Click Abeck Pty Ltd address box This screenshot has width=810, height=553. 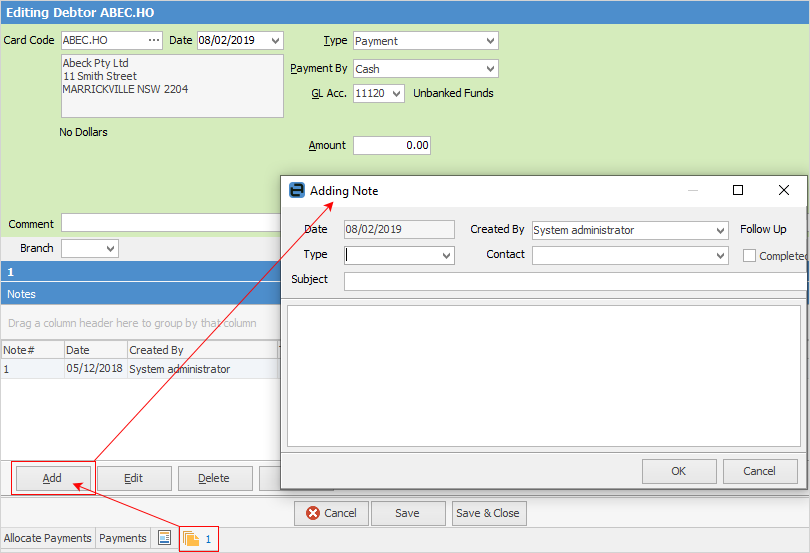coord(172,86)
